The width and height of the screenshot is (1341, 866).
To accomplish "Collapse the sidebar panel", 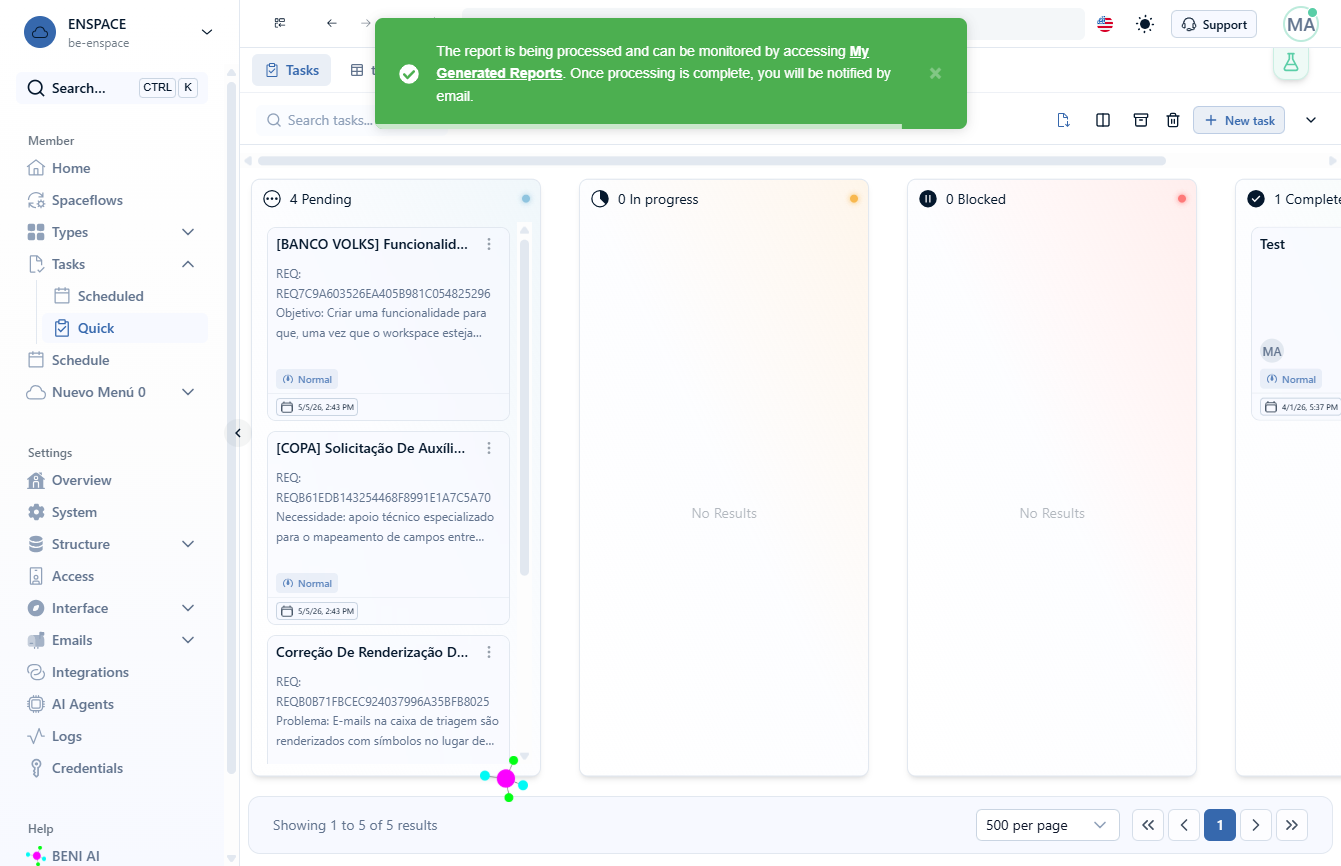I will [238, 433].
